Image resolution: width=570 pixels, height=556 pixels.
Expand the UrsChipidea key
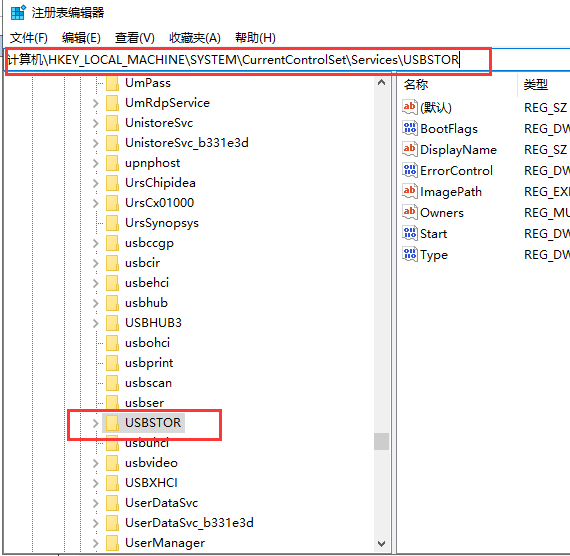(96, 183)
